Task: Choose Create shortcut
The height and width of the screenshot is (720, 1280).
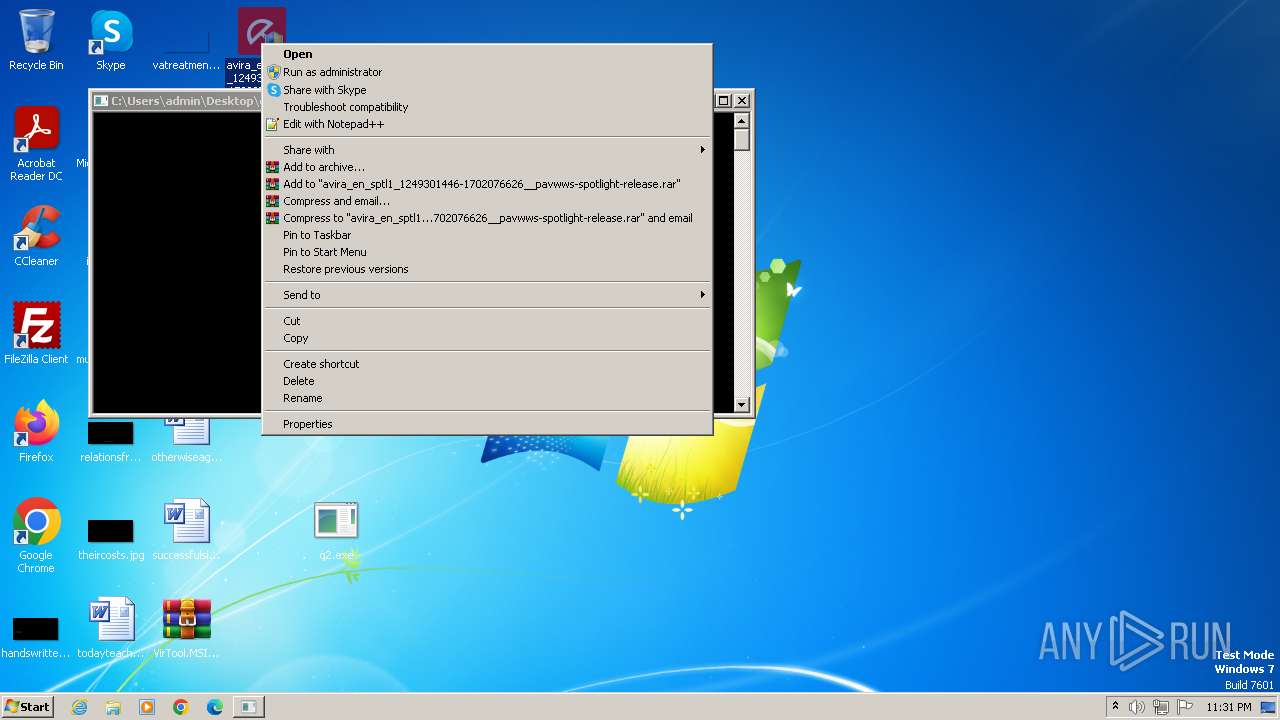Action: coord(487,364)
